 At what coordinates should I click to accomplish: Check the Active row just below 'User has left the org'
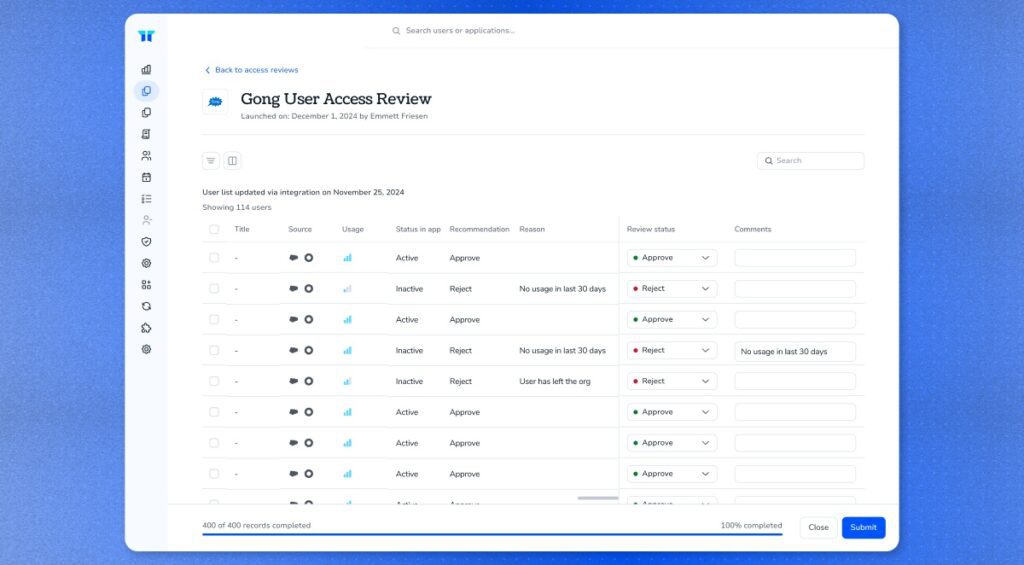pos(214,412)
